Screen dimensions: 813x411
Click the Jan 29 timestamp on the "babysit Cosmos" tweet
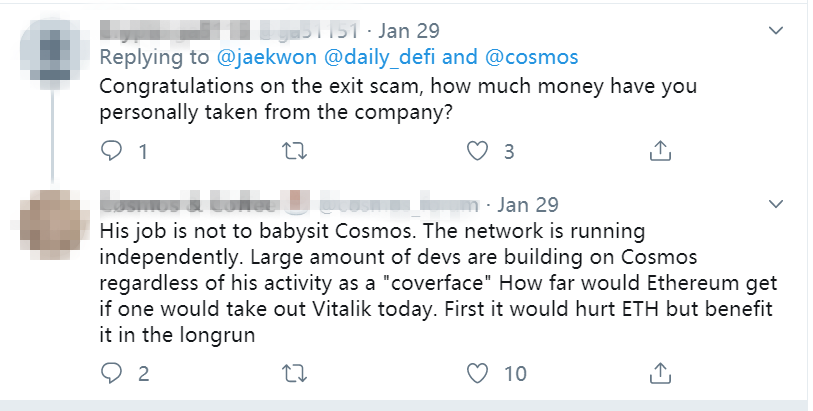[x=527, y=204]
